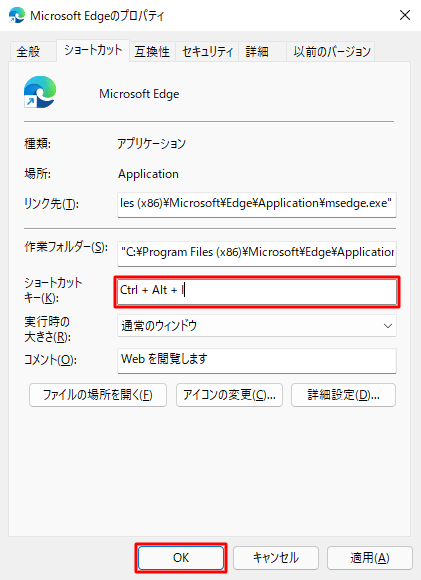Click the 種類: label
This screenshot has width=421, height=580.
pyautogui.click(x=37, y=144)
